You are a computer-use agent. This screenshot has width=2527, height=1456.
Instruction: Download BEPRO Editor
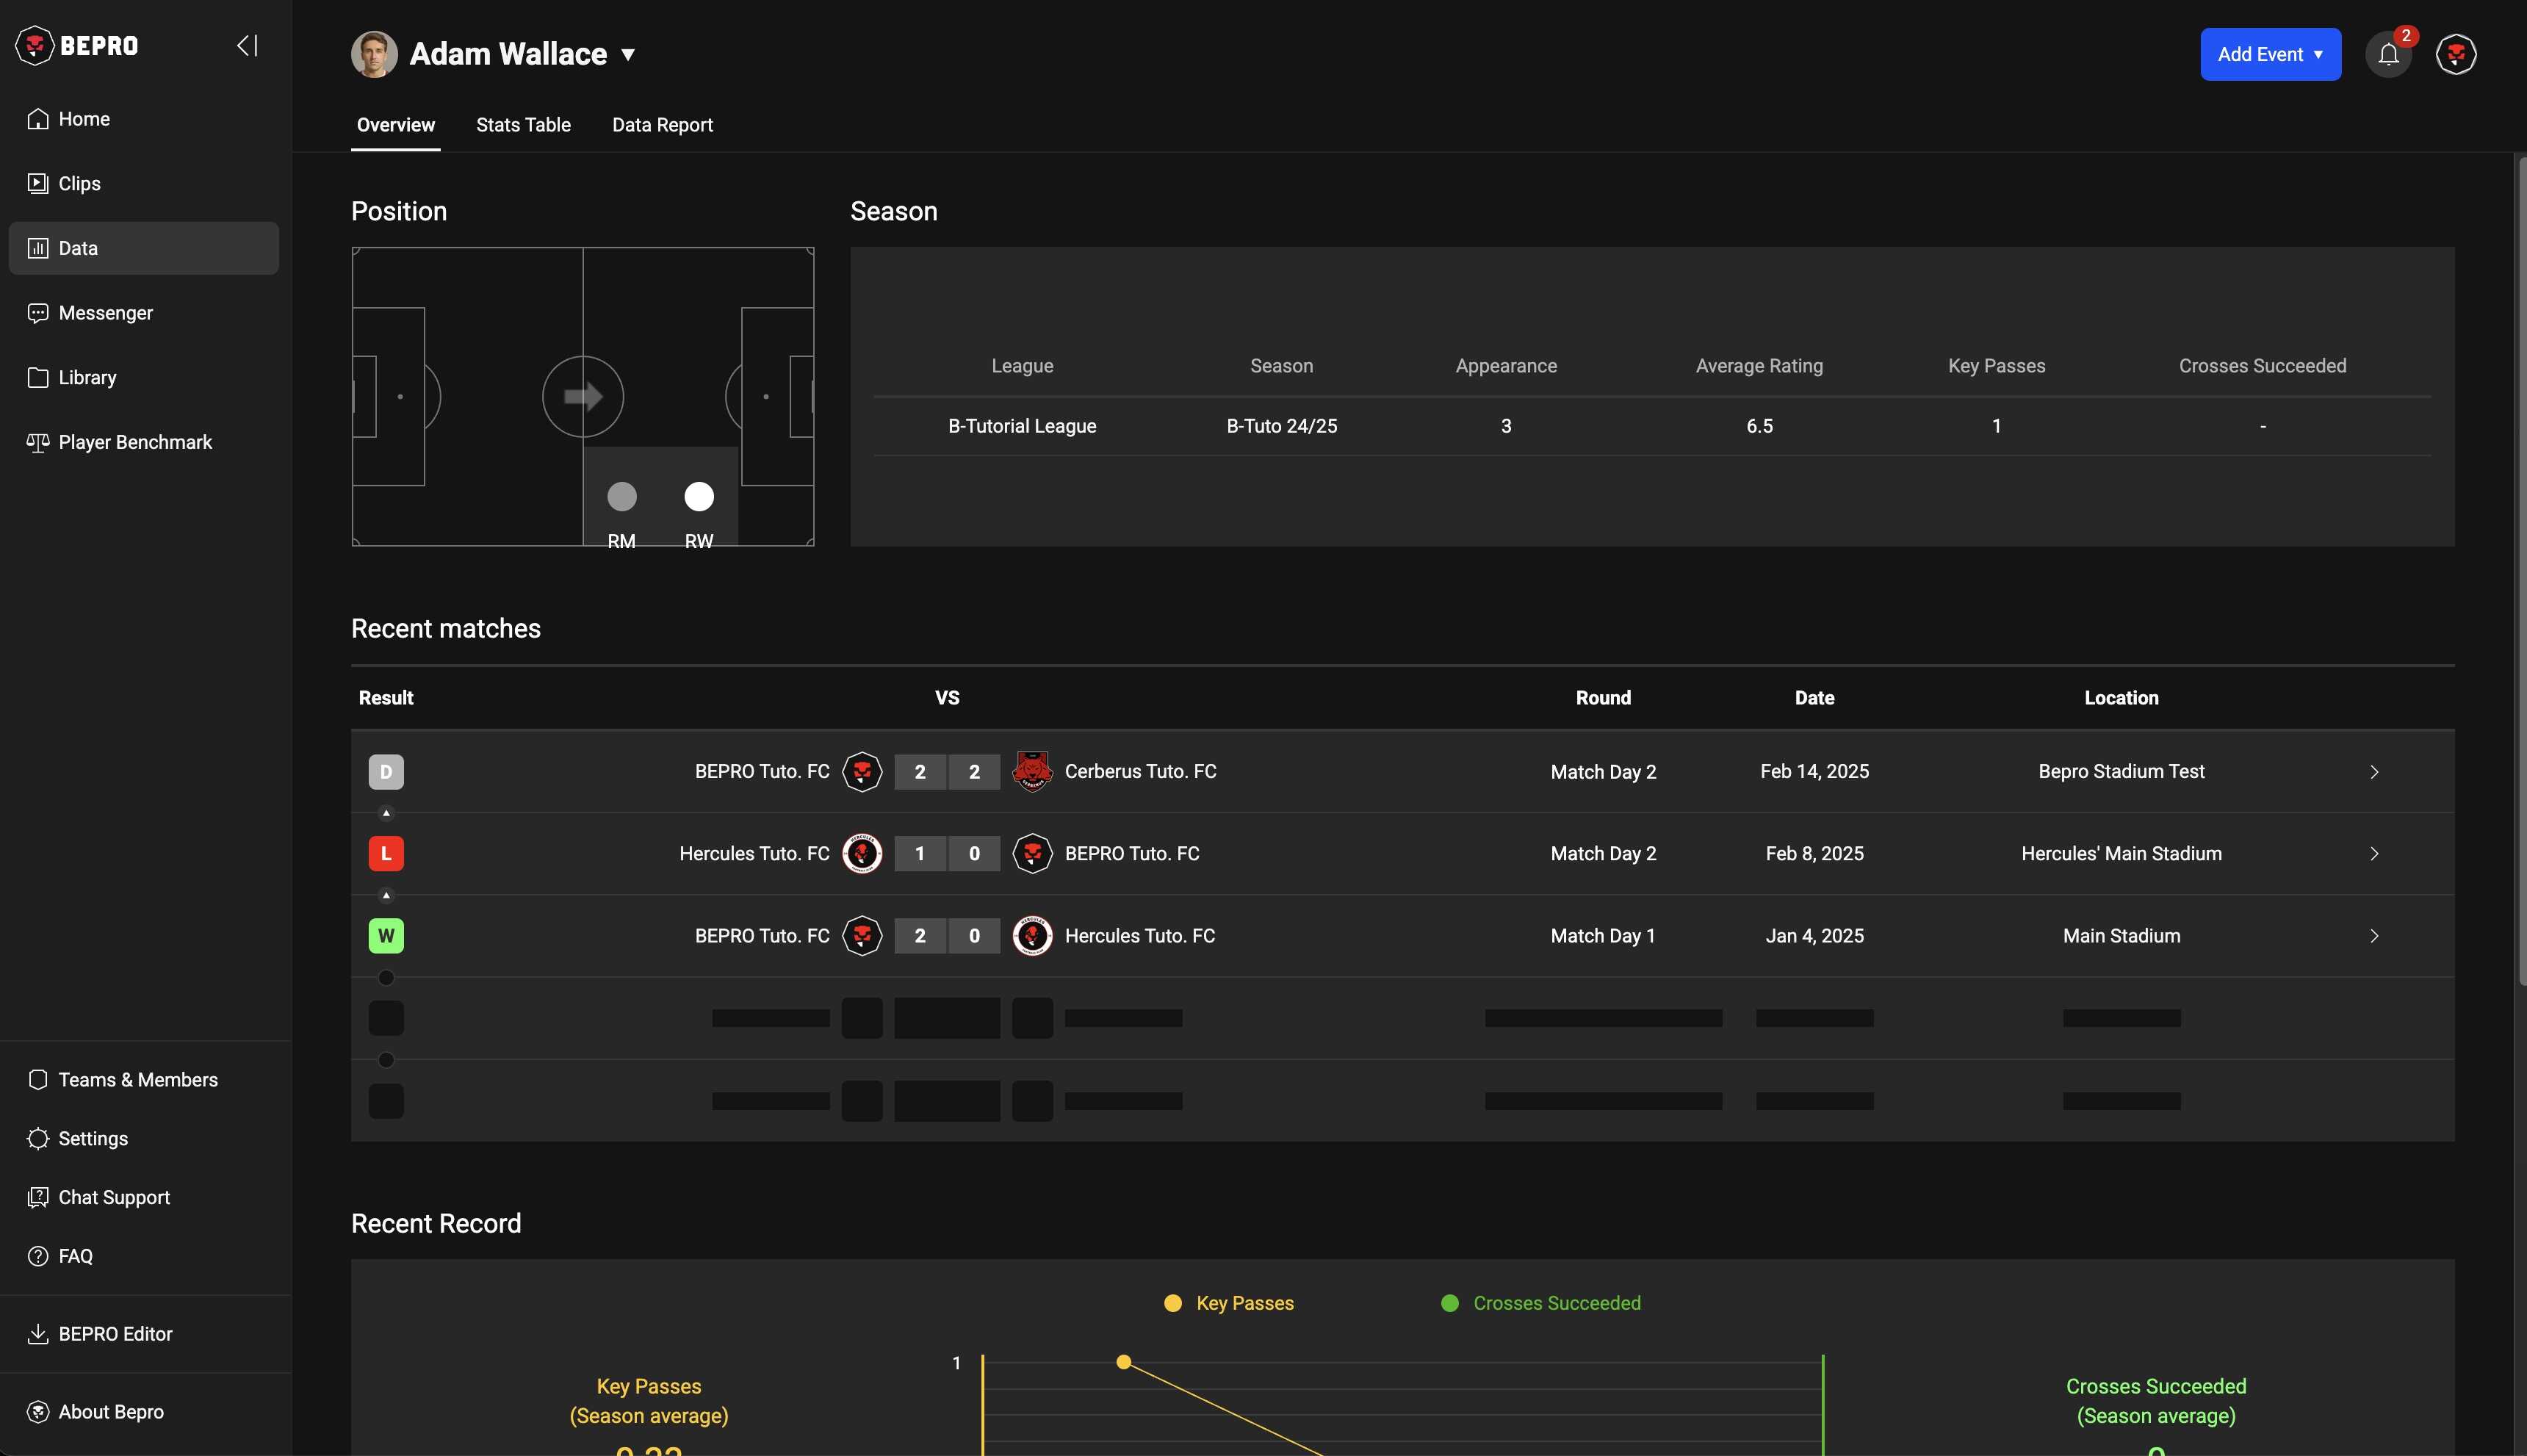pos(115,1334)
